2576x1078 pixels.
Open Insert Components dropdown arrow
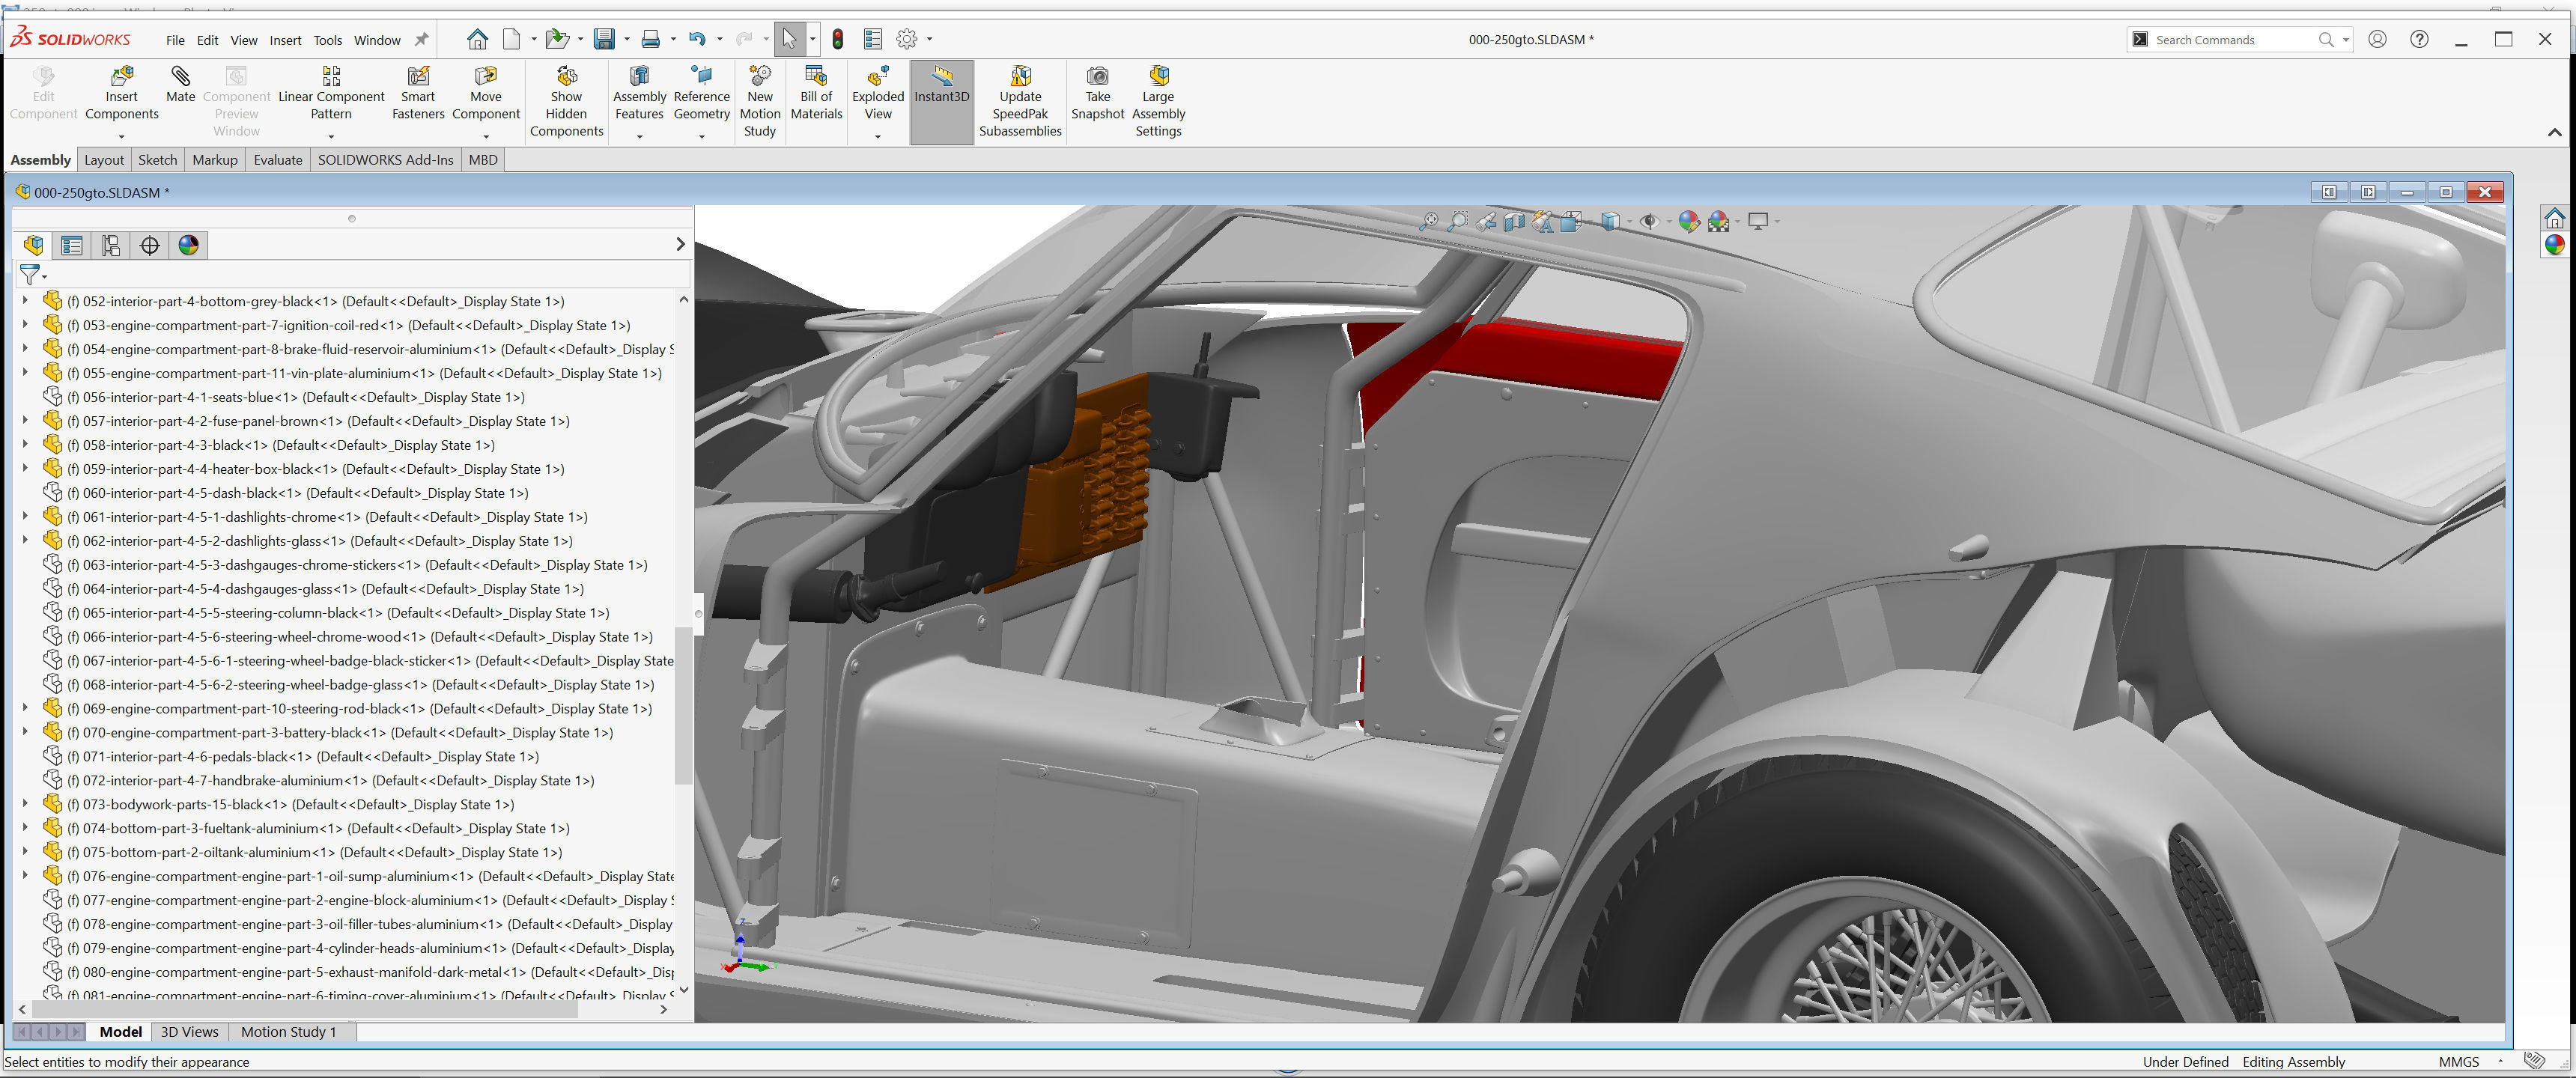[121, 136]
